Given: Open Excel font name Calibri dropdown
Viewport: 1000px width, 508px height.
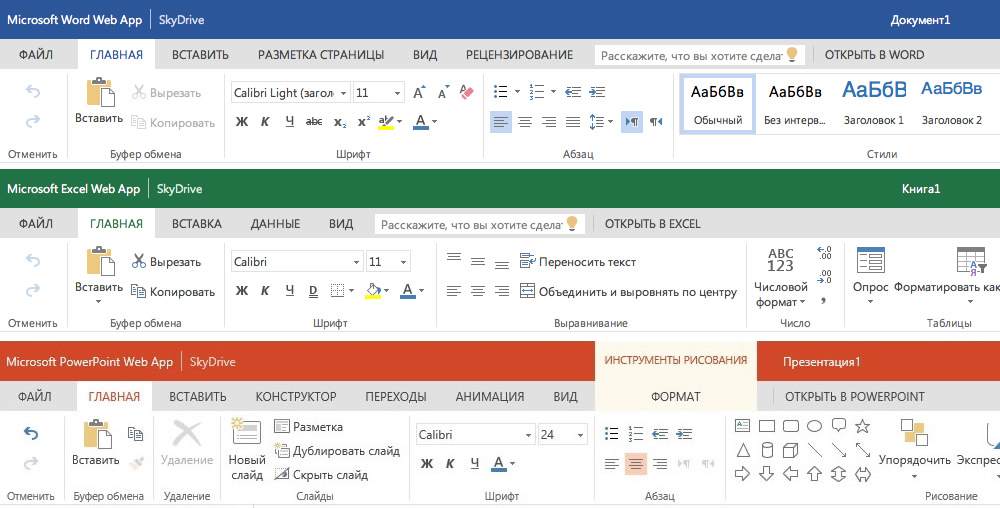Looking at the screenshot, I should [357, 262].
